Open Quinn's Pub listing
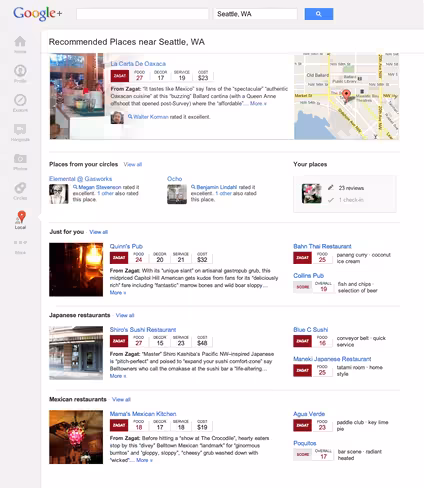424x488 pixels. 126,246
